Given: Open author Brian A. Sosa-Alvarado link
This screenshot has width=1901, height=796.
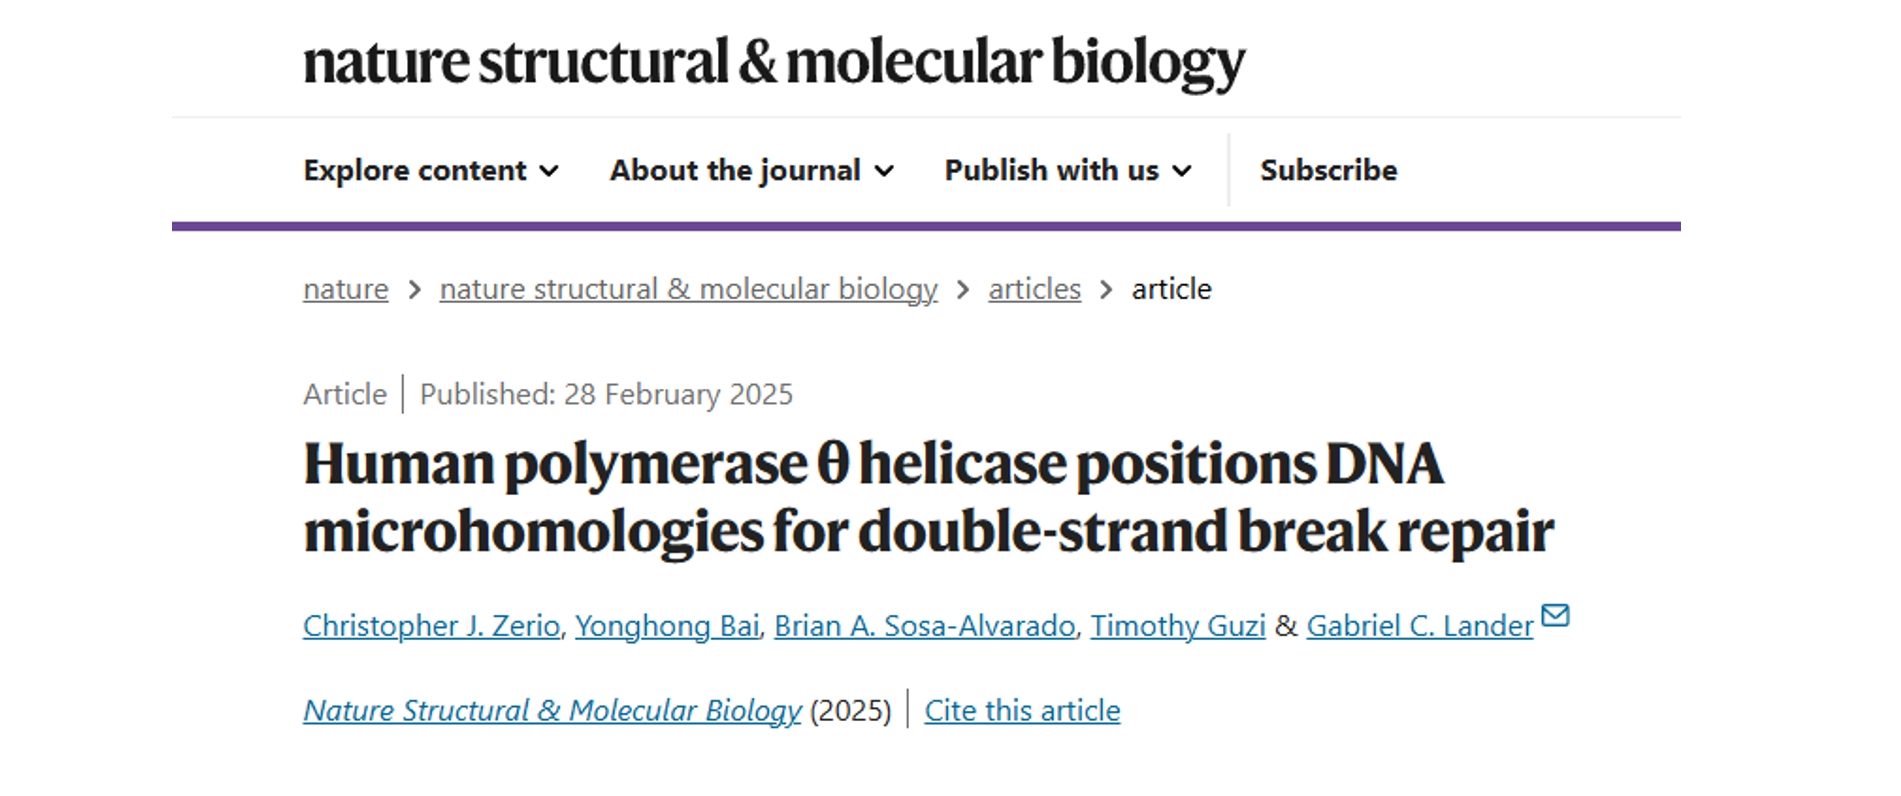Looking at the screenshot, I should click(925, 626).
